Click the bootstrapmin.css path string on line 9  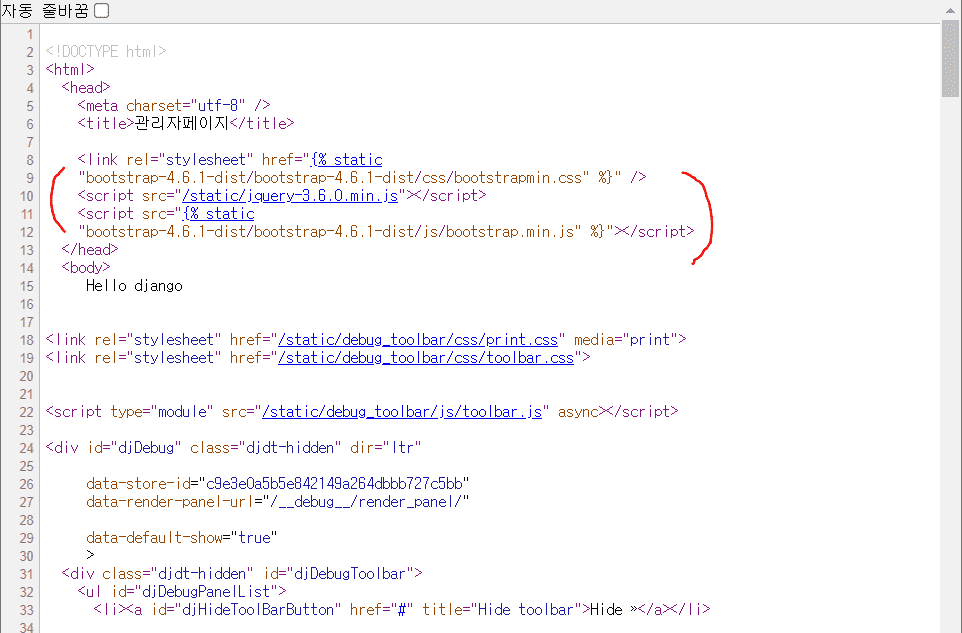[x=334, y=178]
